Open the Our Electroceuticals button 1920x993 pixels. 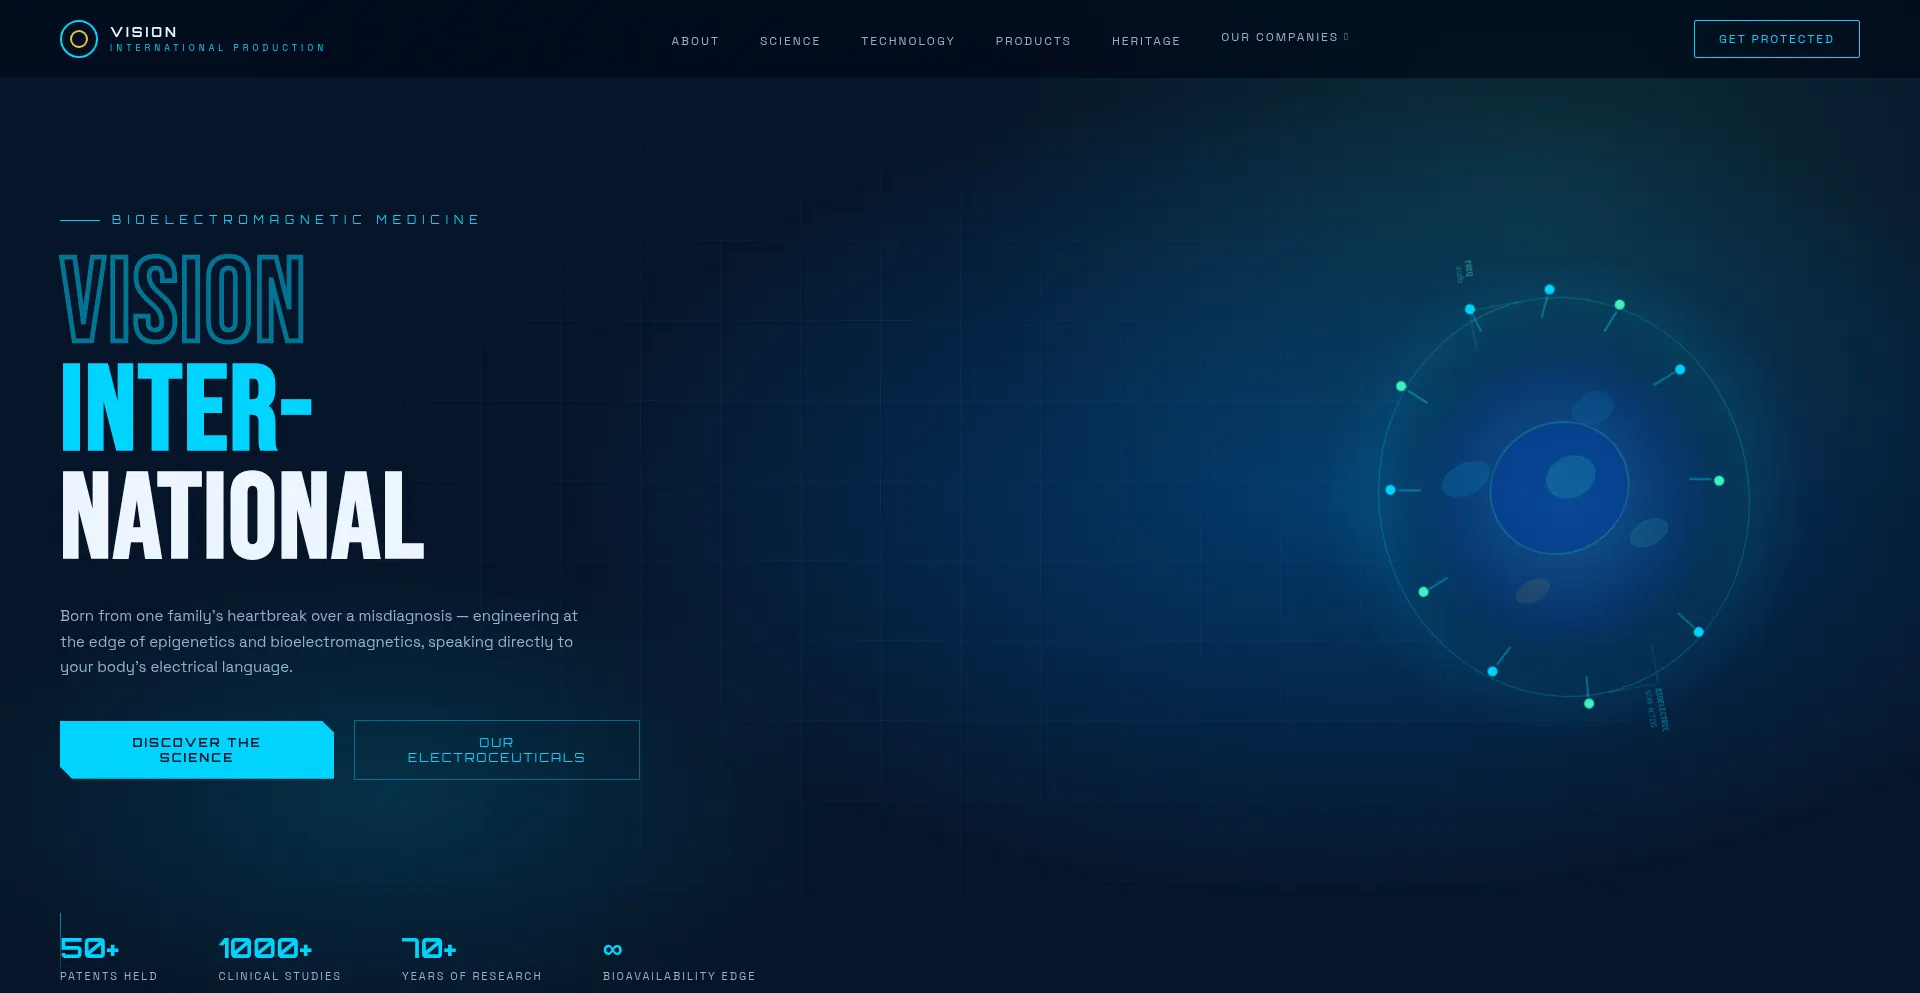[x=497, y=750]
